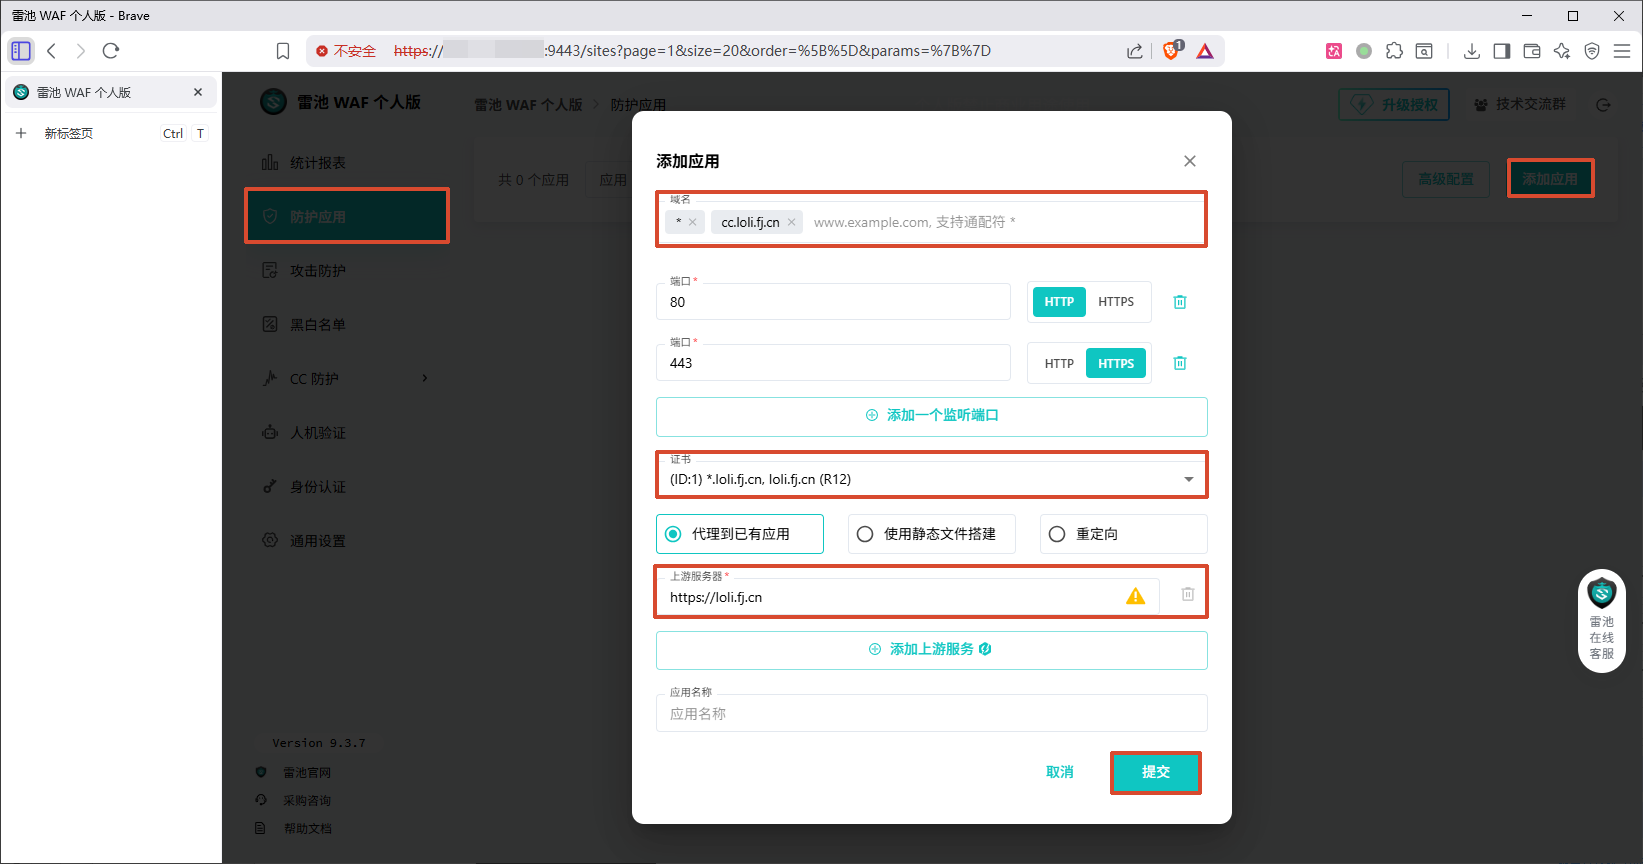The height and width of the screenshot is (864, 1643).
Task: Select HTTPS for port 80
Action: [x=1116, y=302]
